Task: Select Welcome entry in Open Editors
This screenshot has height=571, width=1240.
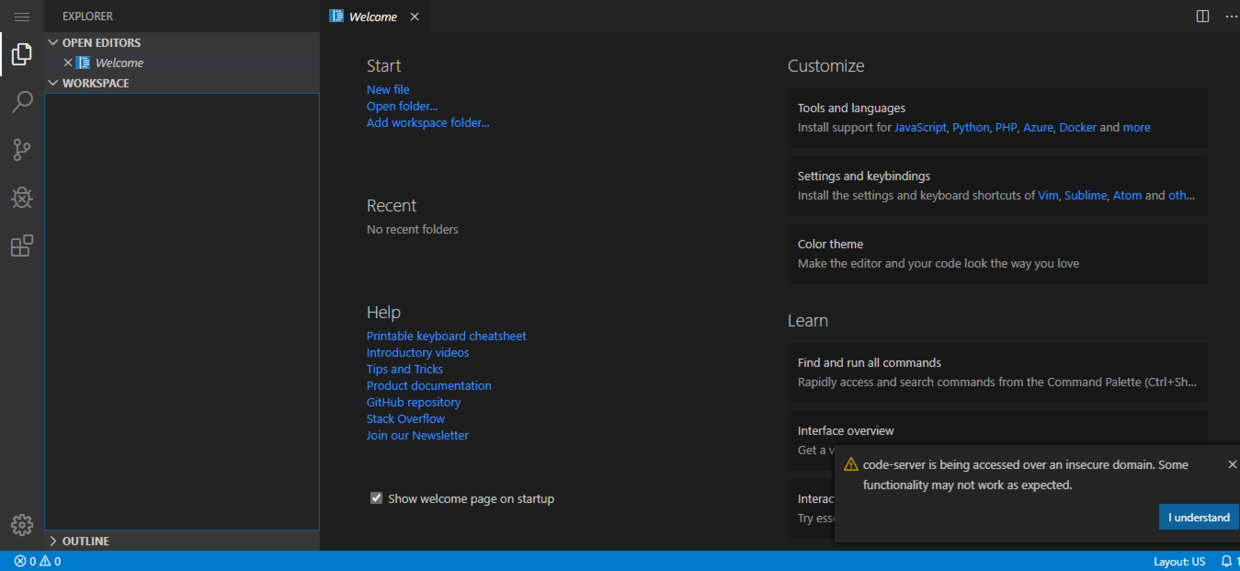Action: point(182,63)
